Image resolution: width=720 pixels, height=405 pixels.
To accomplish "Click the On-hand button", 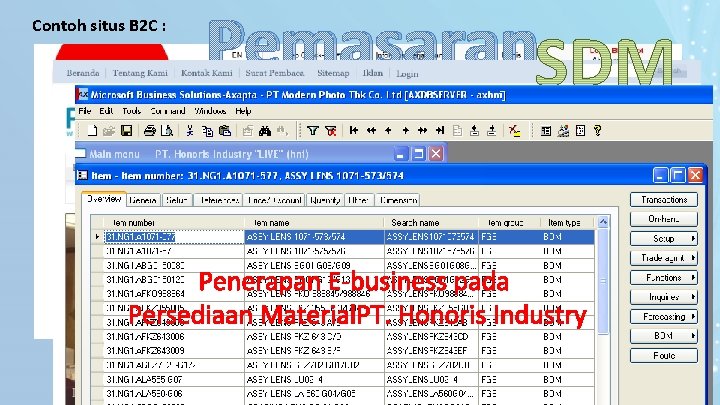I will click(664, 219).
